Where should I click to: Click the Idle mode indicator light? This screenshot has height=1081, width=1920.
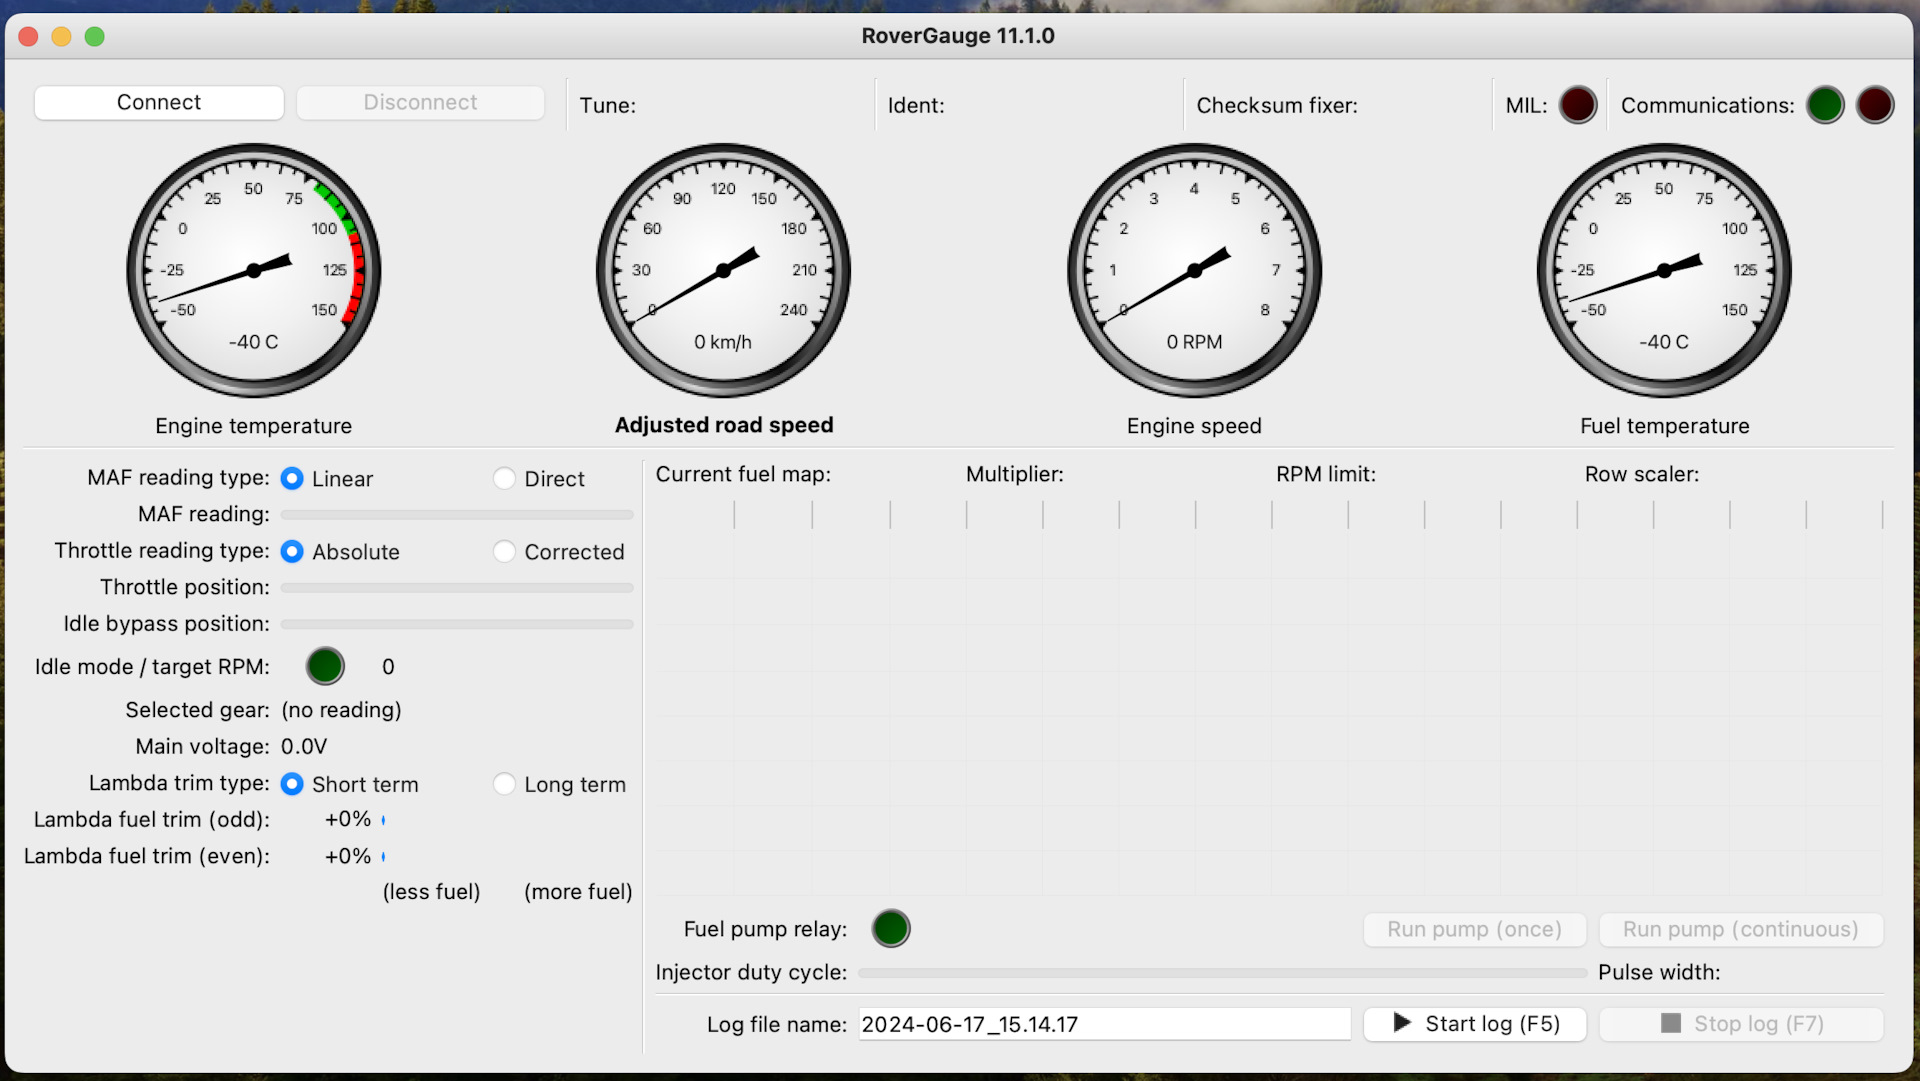[x=325, y=667]
